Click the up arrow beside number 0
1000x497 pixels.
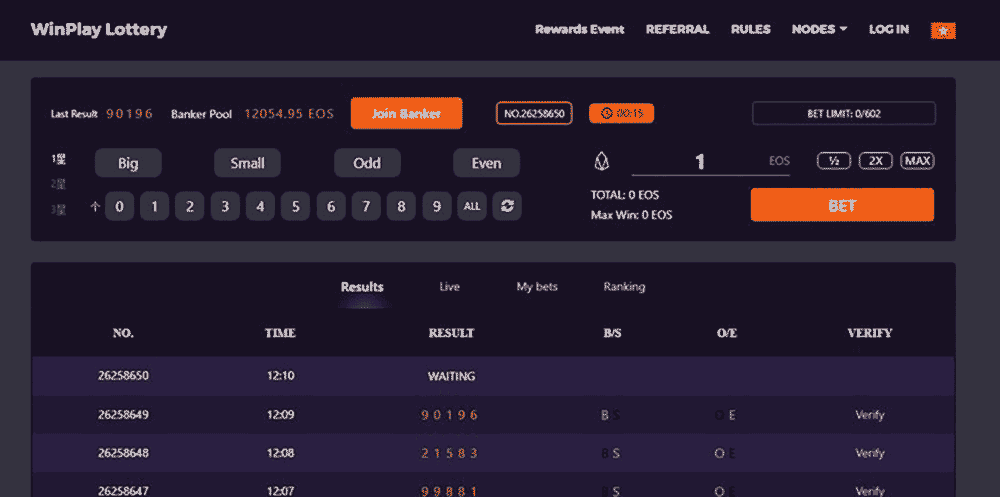(96, 206)
